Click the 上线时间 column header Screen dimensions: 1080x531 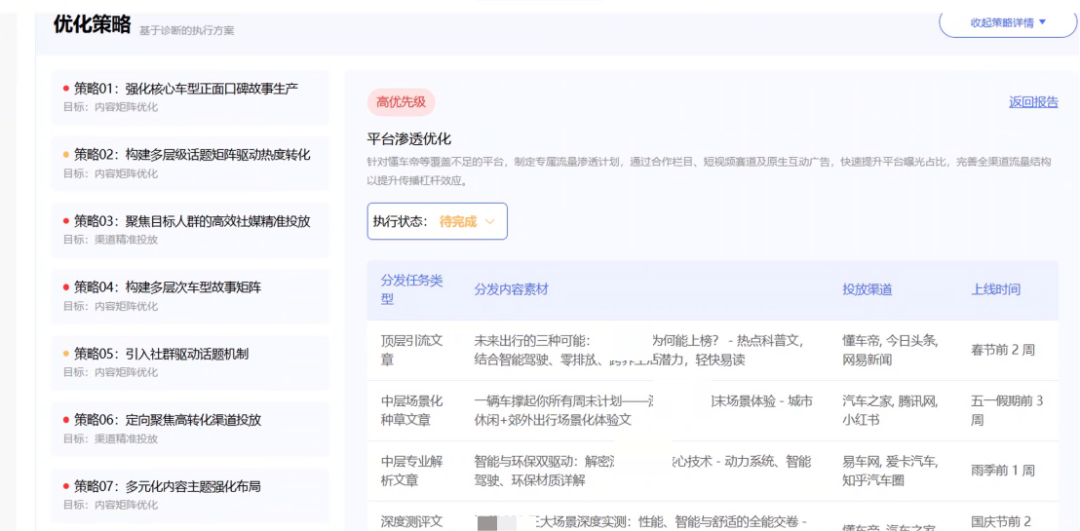click(x=995, y=289)
